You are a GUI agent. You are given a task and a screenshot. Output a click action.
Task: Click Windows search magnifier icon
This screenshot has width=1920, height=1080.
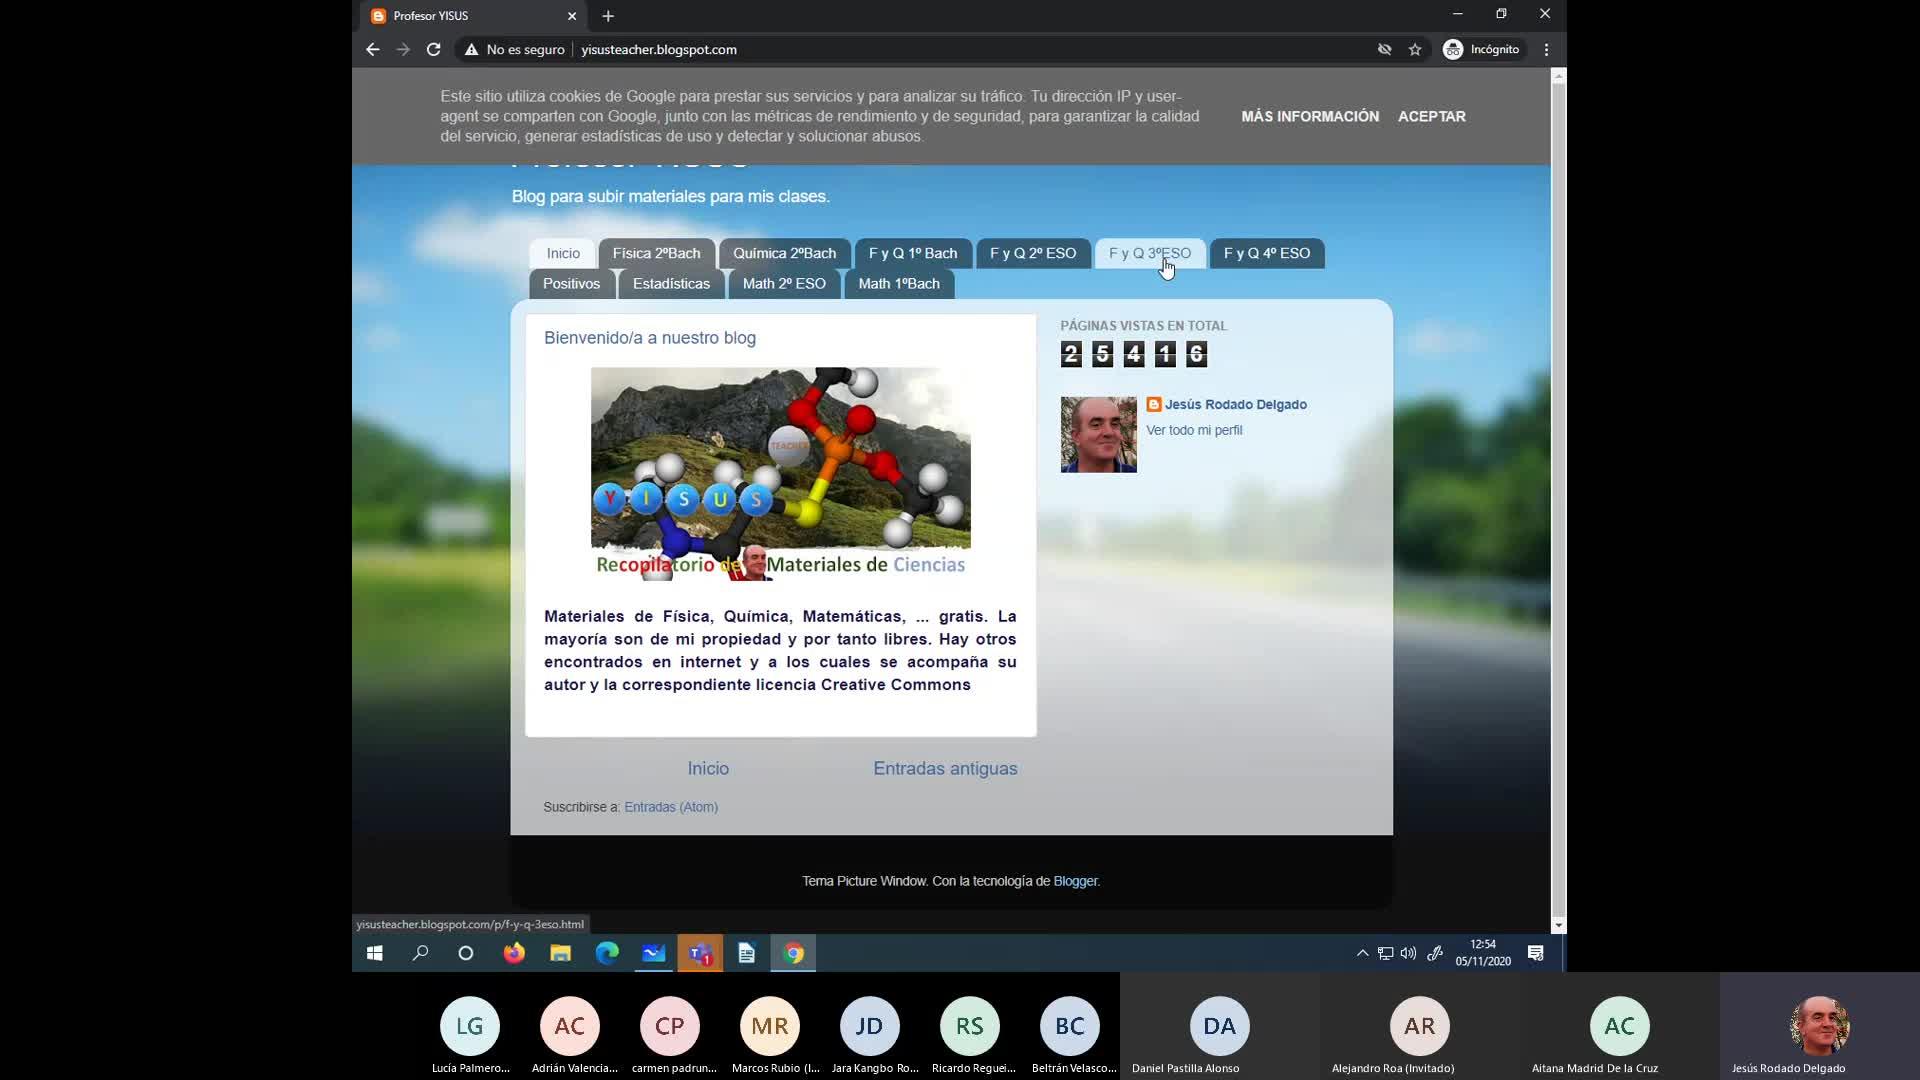pyautogui.click(x=420, y=953)
